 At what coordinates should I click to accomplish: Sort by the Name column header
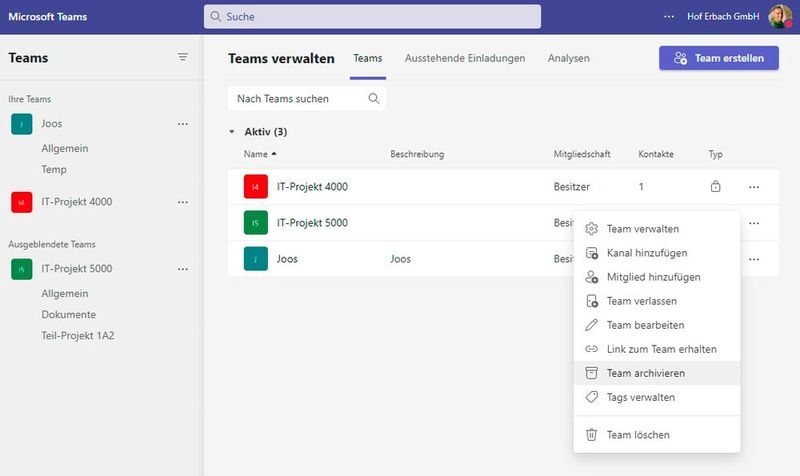point(260,154)
